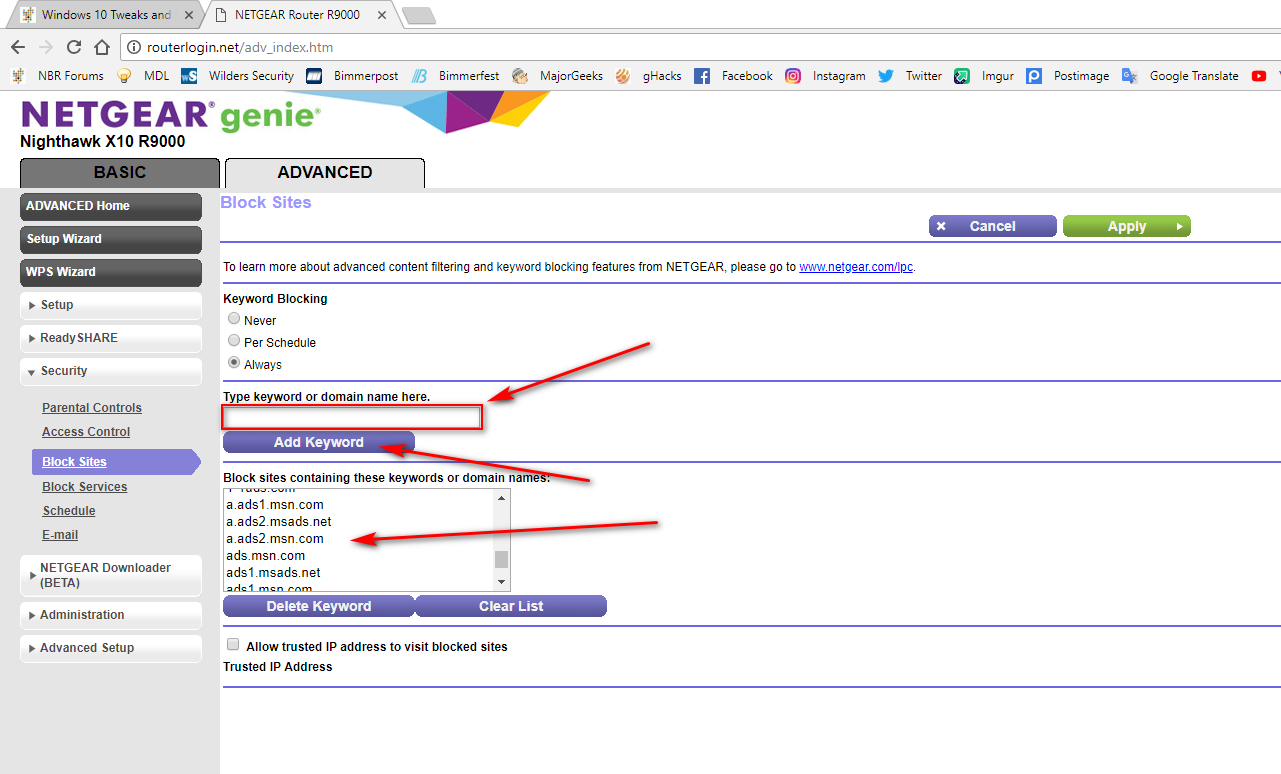Open the Schedule link
Screen dimensions: 1281x774
click(x=69, y=511)
